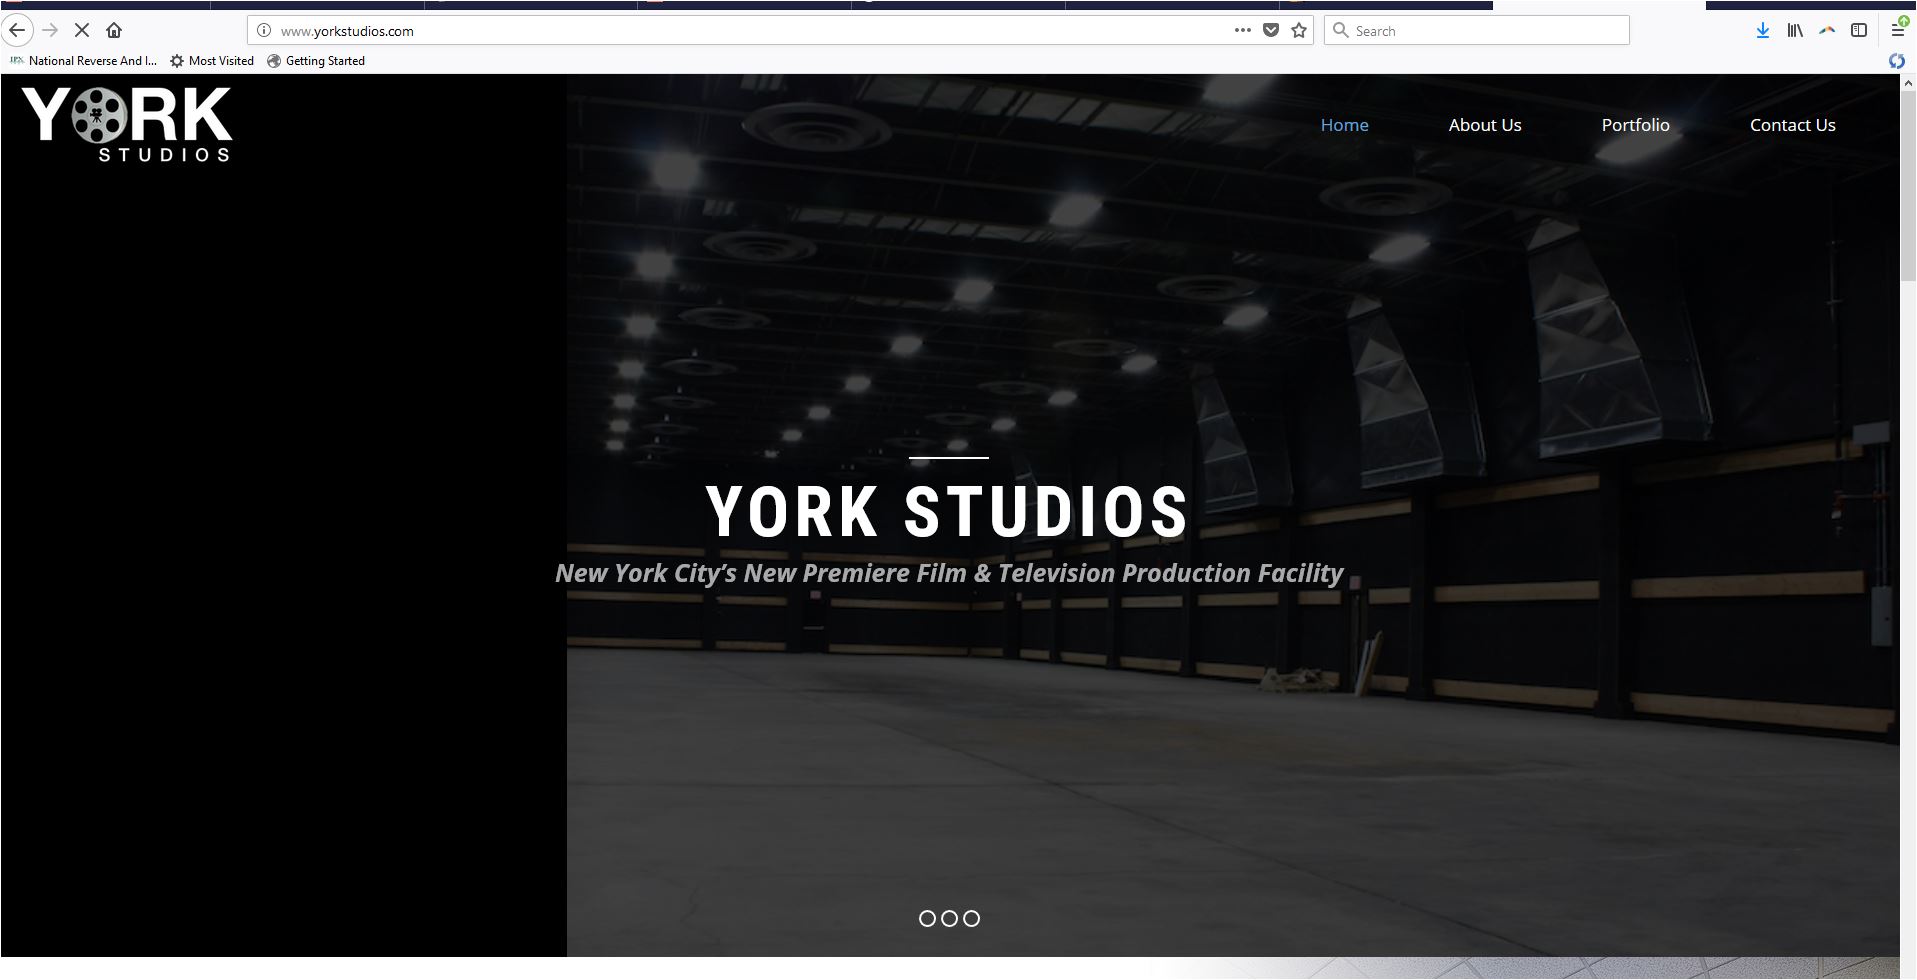
Task: Save page to Pocket
Action: tap(1271, 30)
